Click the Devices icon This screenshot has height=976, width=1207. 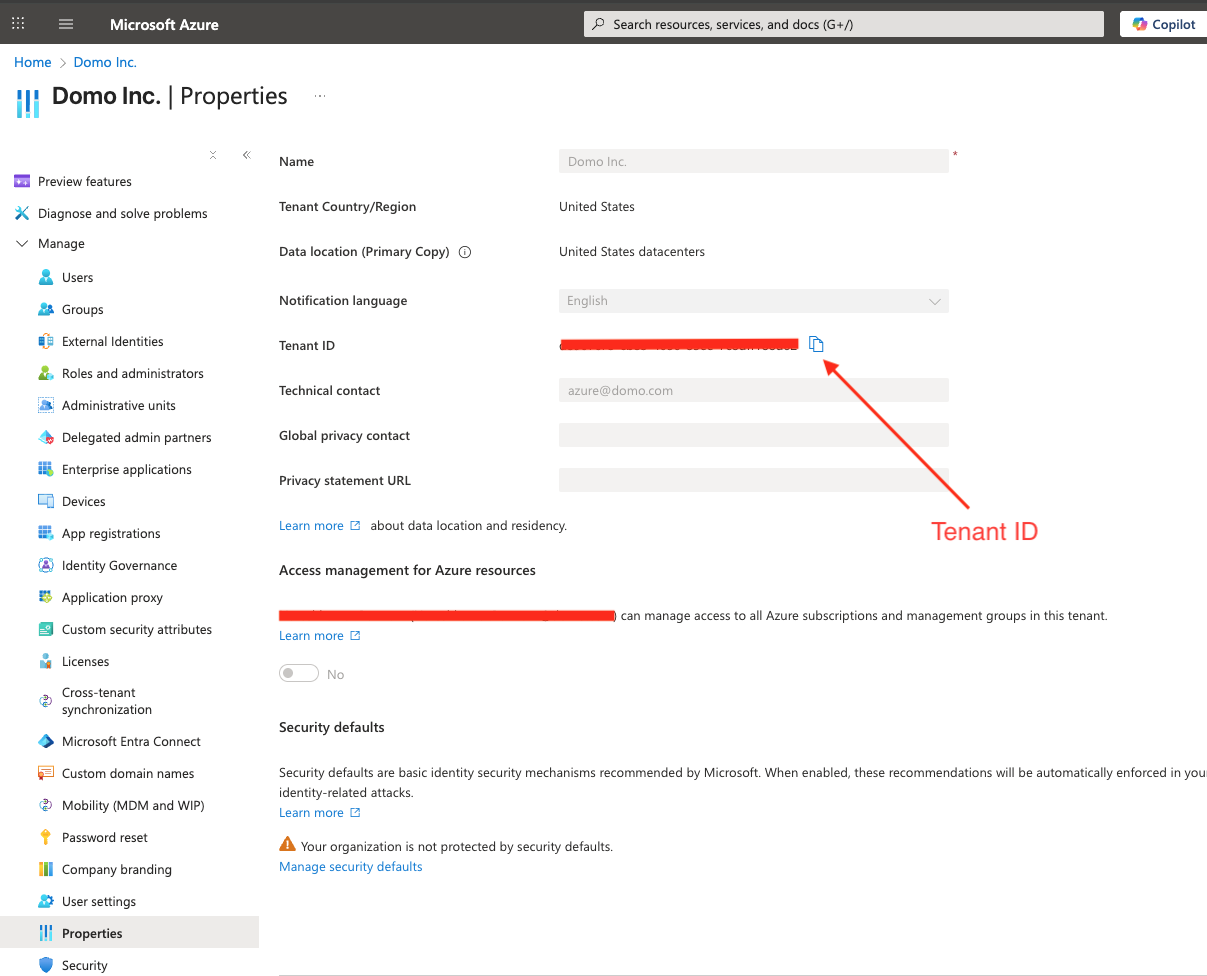pos(46,501)
